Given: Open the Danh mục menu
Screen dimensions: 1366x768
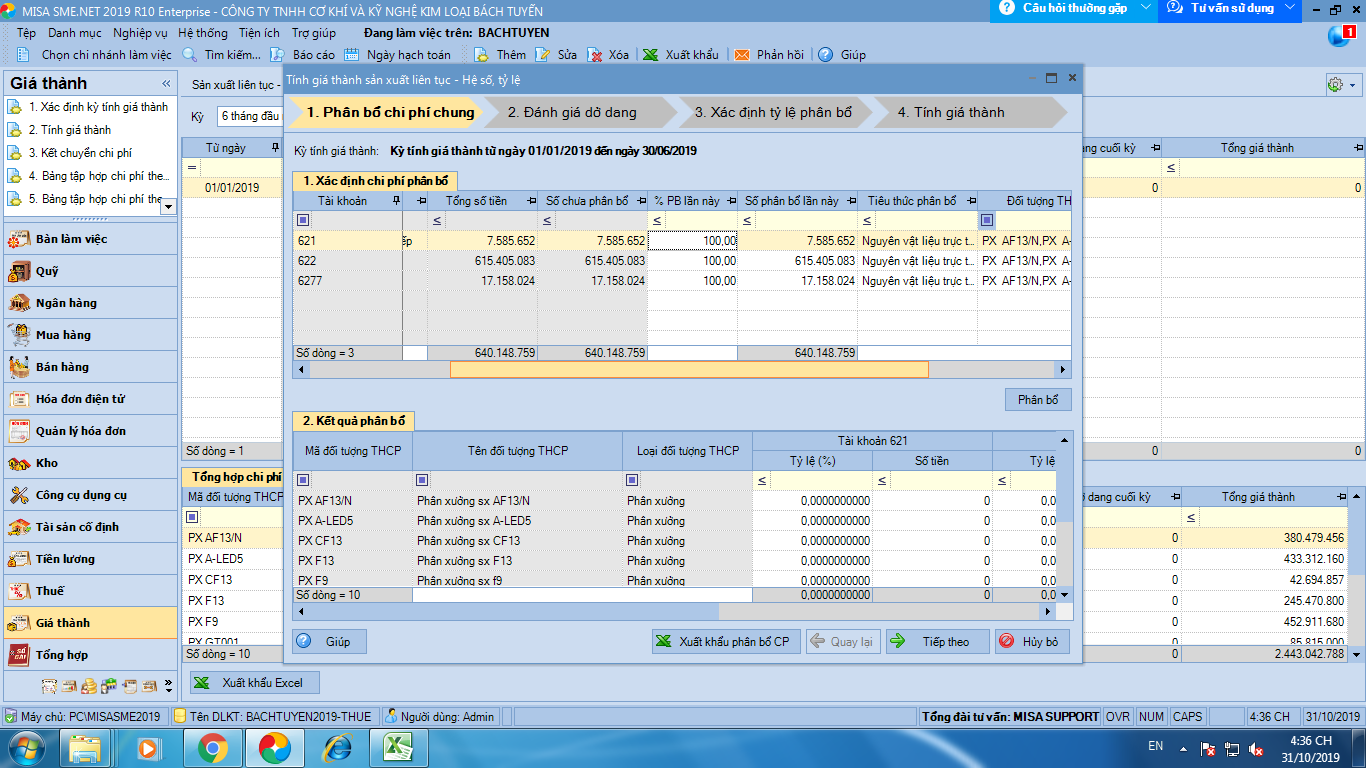Looking at the screenshot, I should 75,33.
